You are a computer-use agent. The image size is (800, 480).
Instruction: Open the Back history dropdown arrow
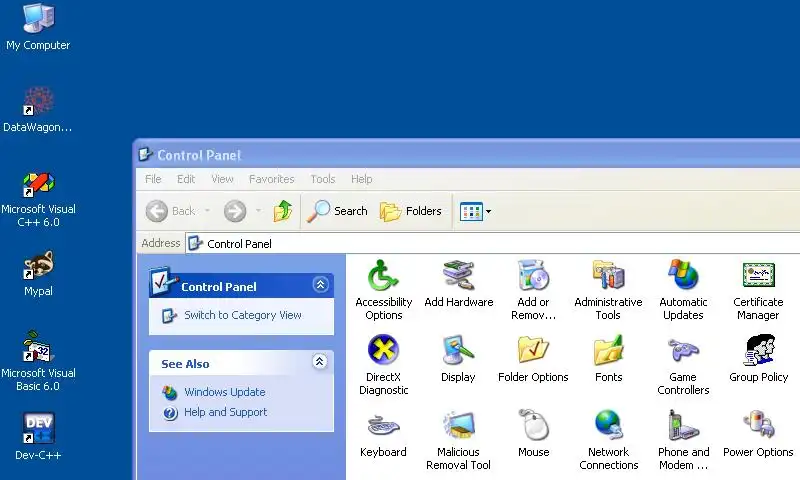click(207, 211)
